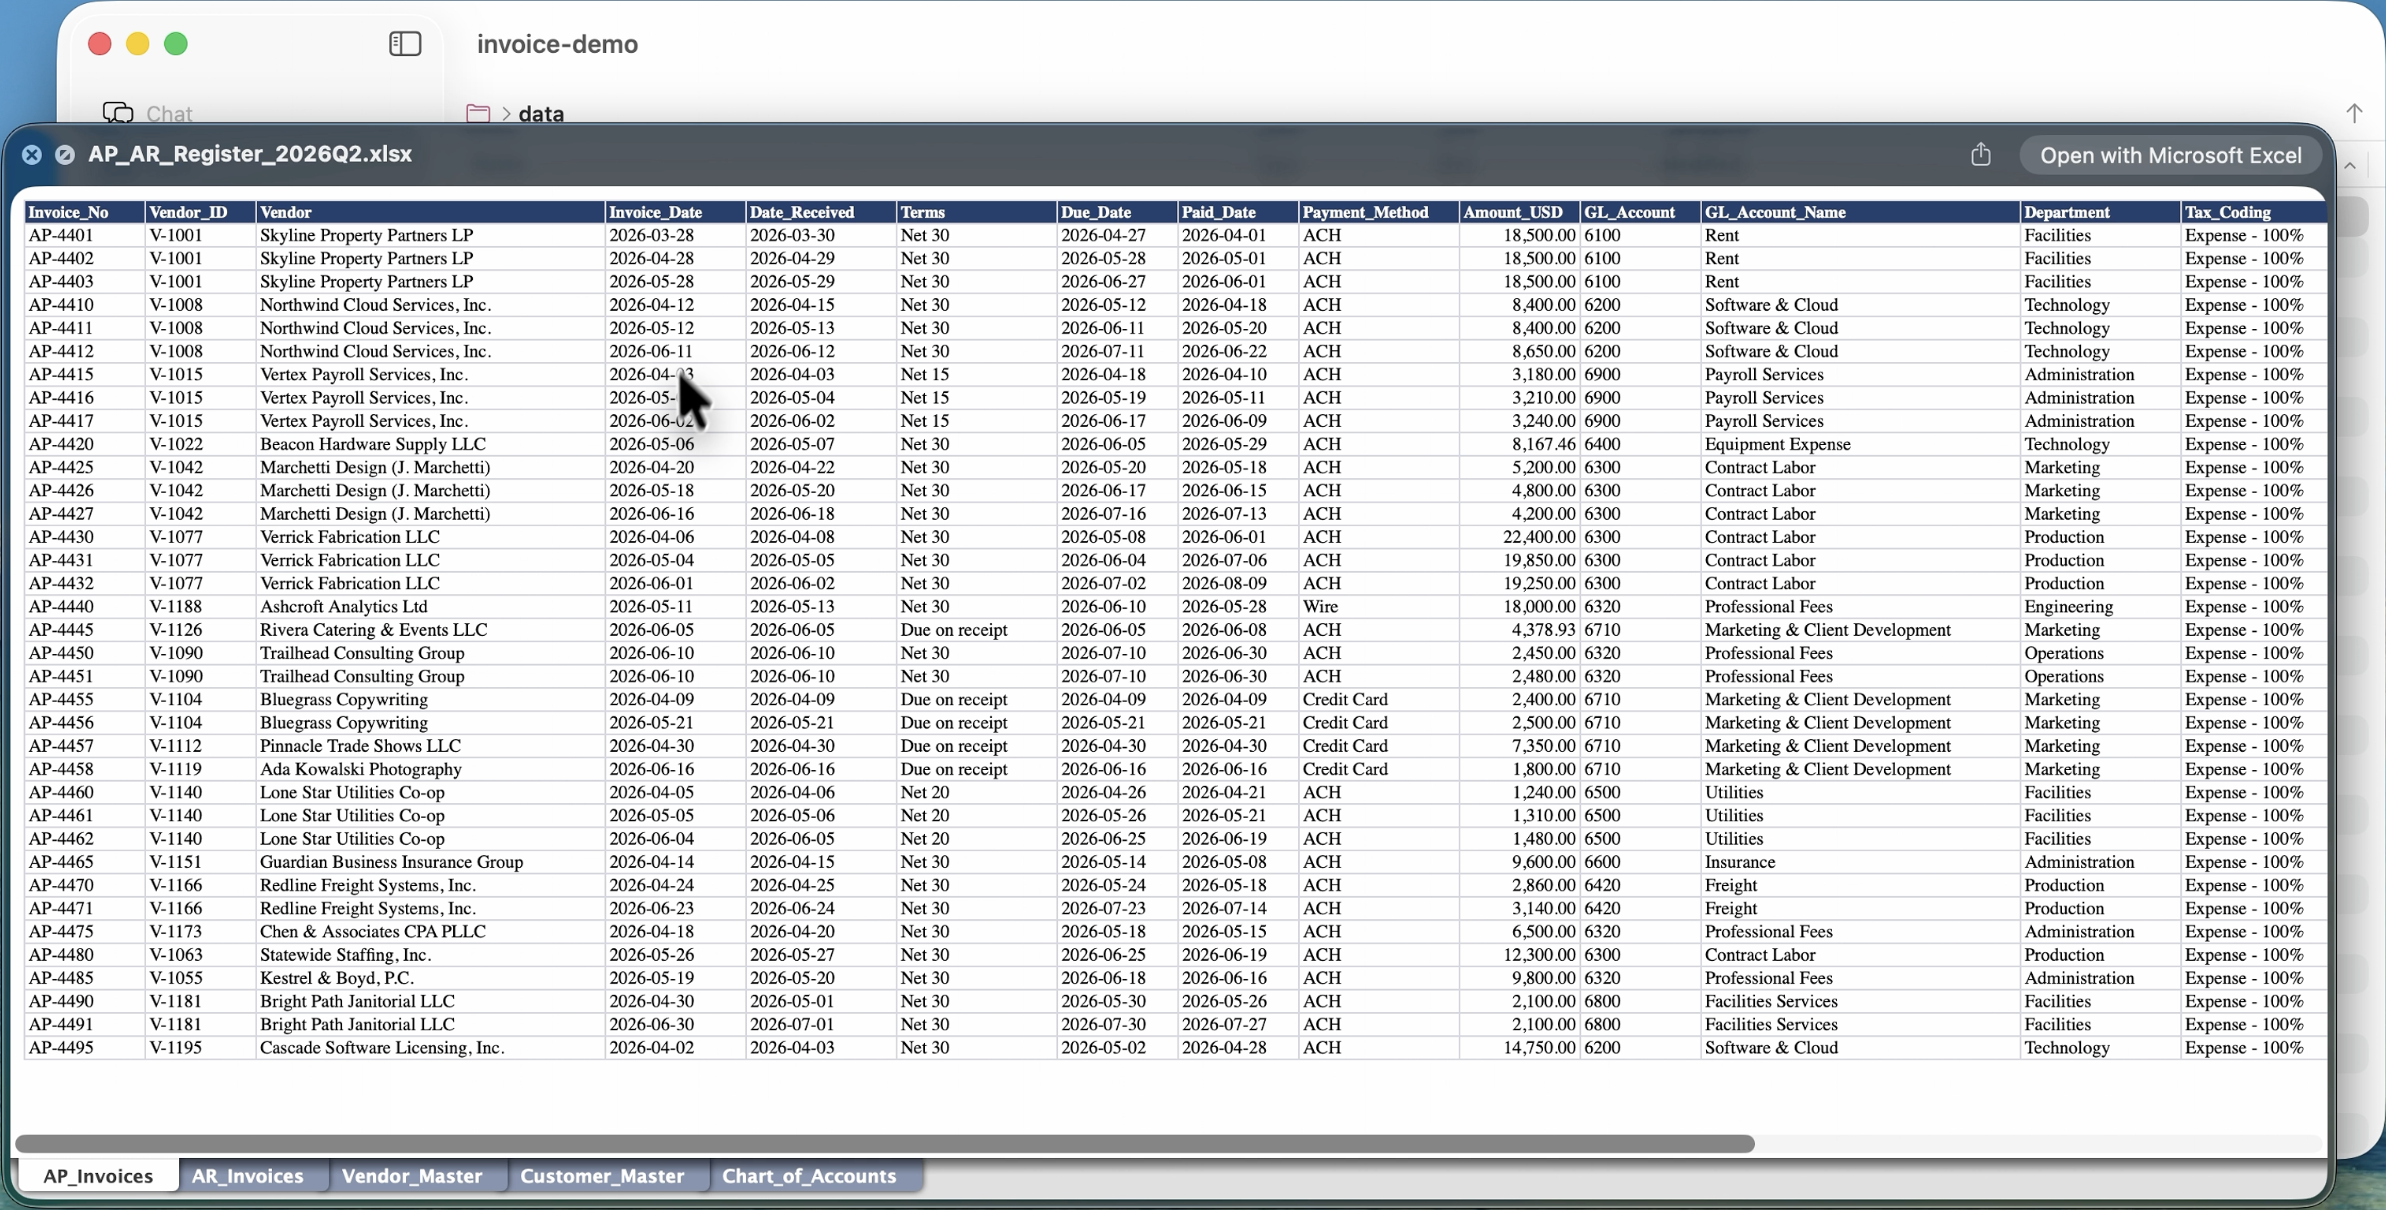Click the invoice-demo window title

(557, 44)
